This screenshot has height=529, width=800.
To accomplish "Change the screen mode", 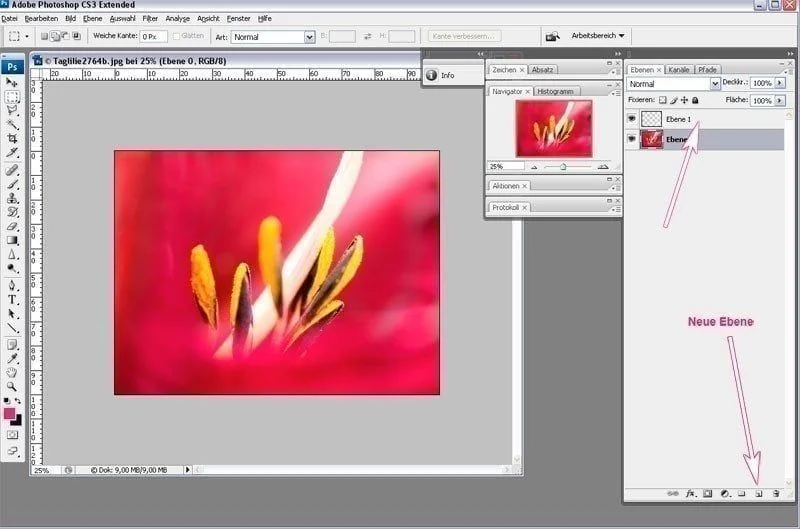I will click(x=12, y=451).
